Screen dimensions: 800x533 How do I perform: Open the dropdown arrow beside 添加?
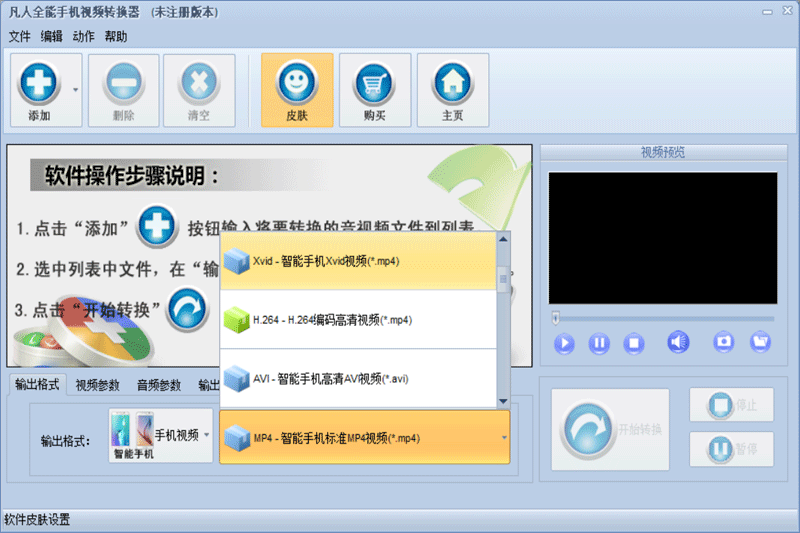(76, 90)
